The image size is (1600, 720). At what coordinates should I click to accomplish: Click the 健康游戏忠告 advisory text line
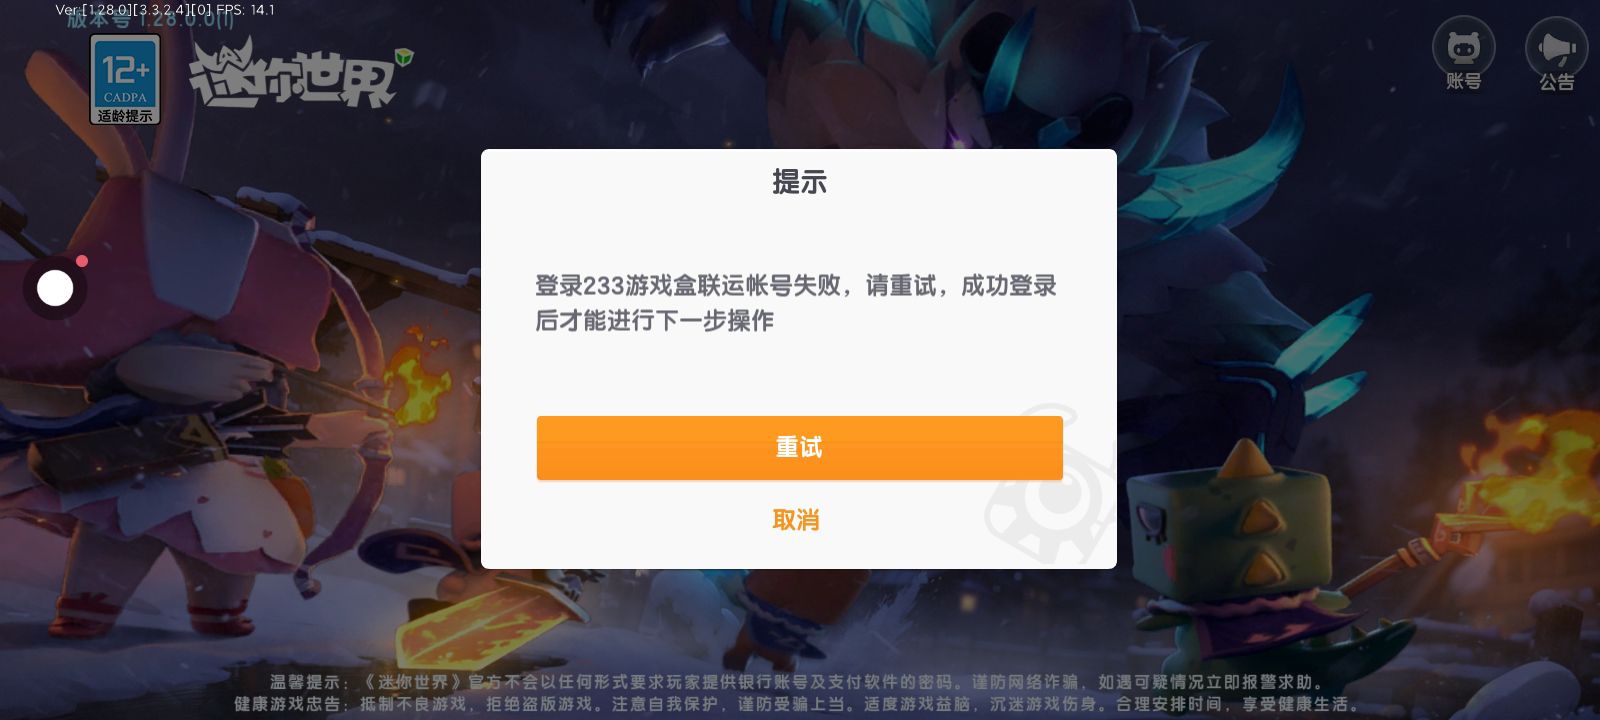click(797, 704)
